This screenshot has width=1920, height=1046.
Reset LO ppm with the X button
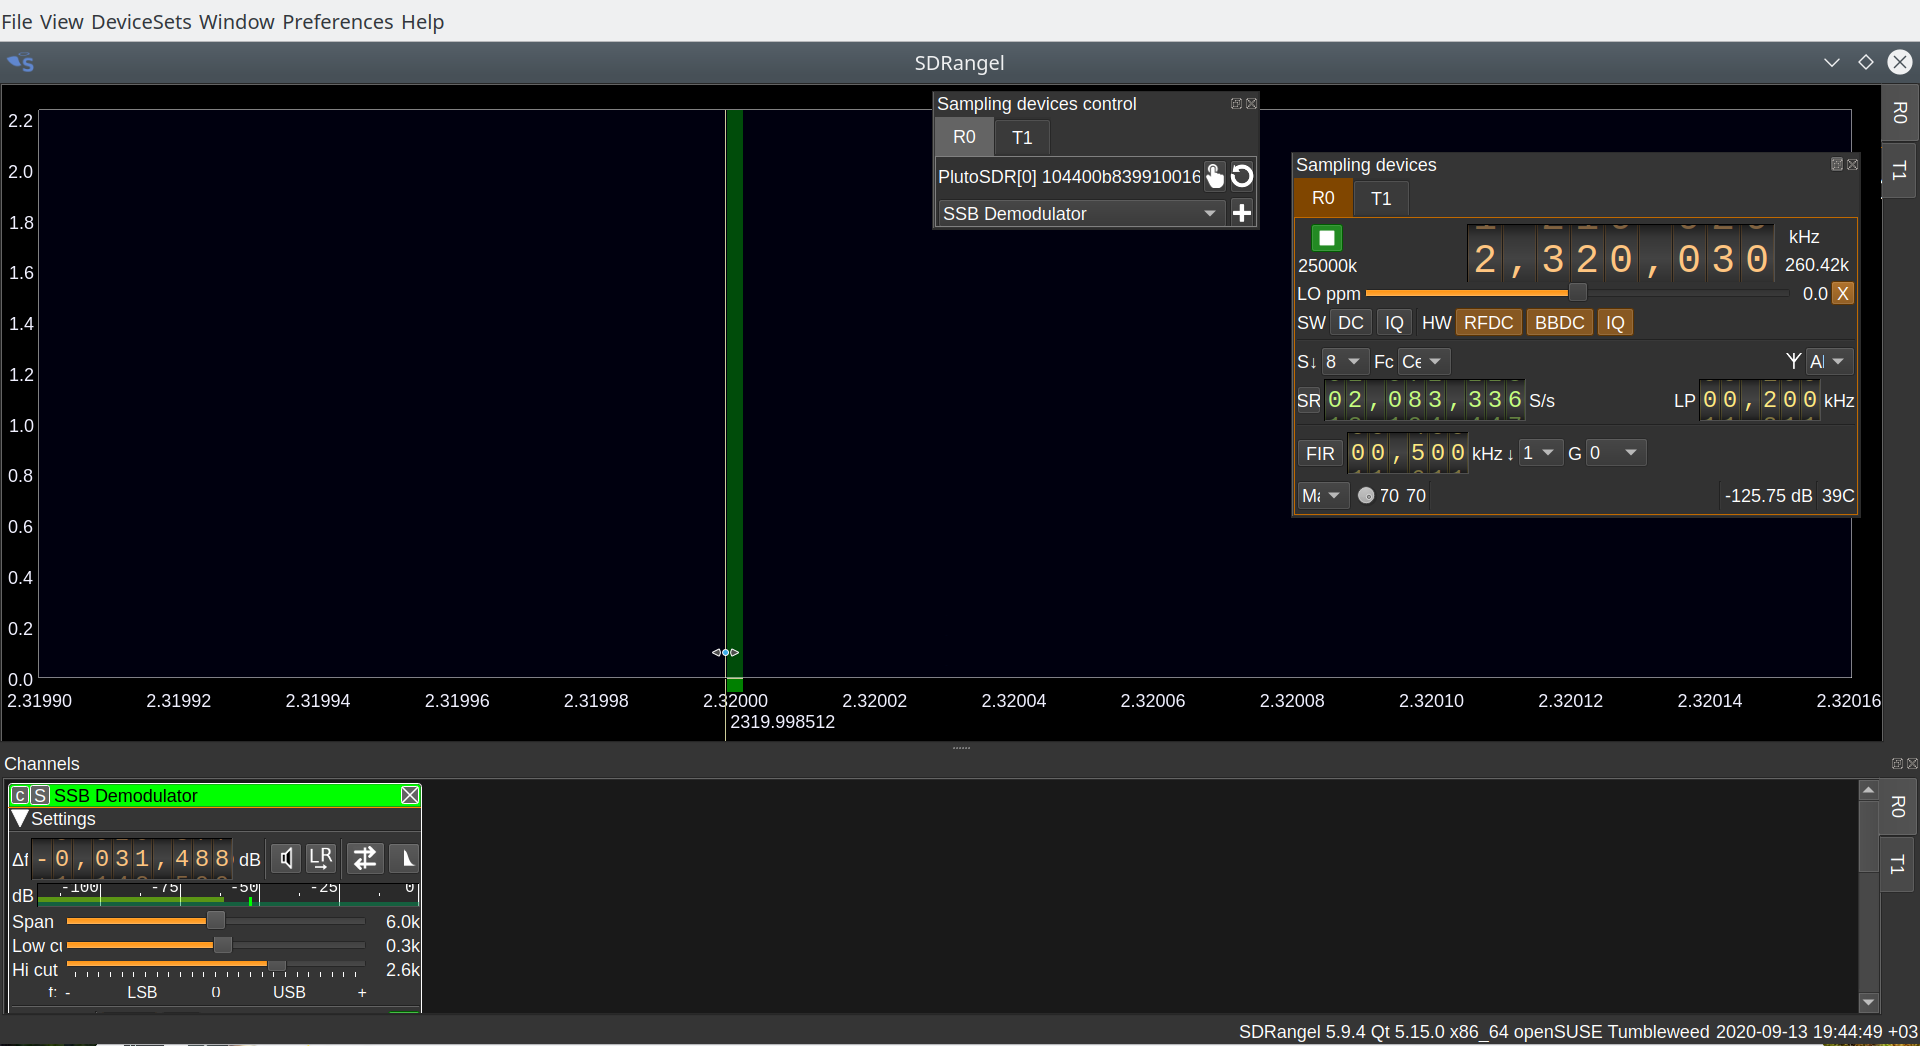[1842, 294]
